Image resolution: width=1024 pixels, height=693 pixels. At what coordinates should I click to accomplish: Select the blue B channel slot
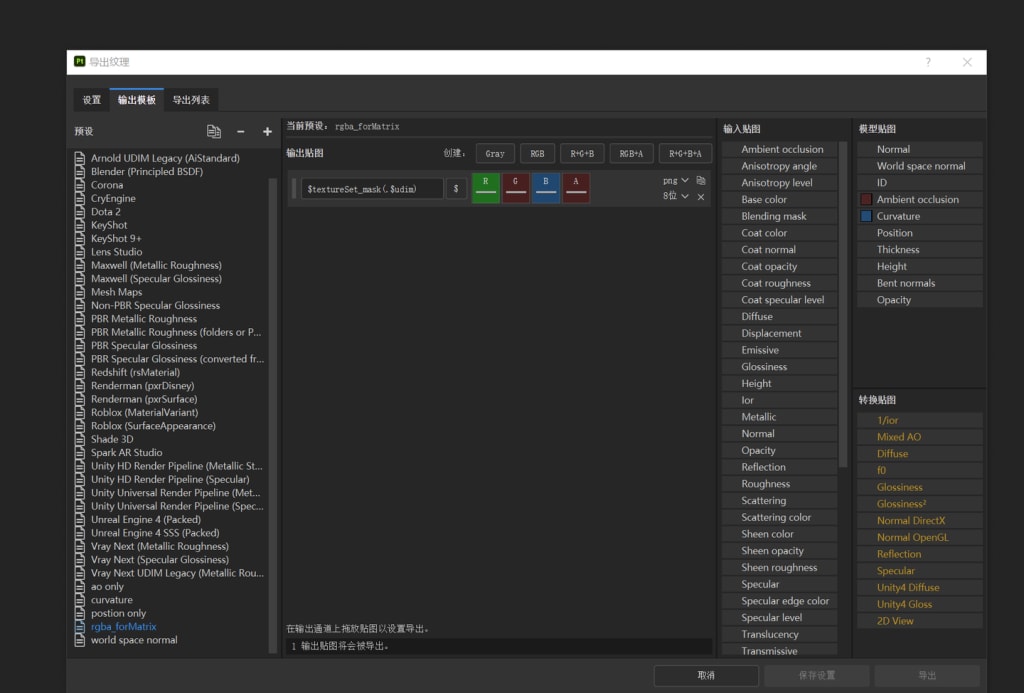click(545, 188)
